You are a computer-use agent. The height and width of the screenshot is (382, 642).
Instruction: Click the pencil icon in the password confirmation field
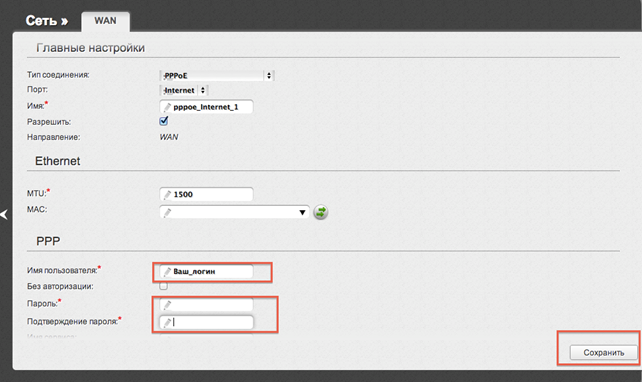pyautogui.click(x=167, y=323)
